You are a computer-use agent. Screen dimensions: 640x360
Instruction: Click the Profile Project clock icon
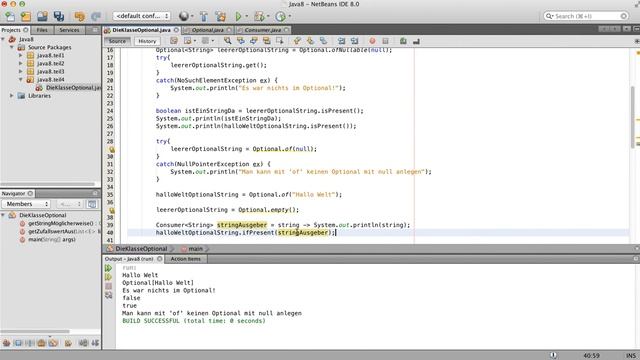pyautogui.click(x=280, y=16)
